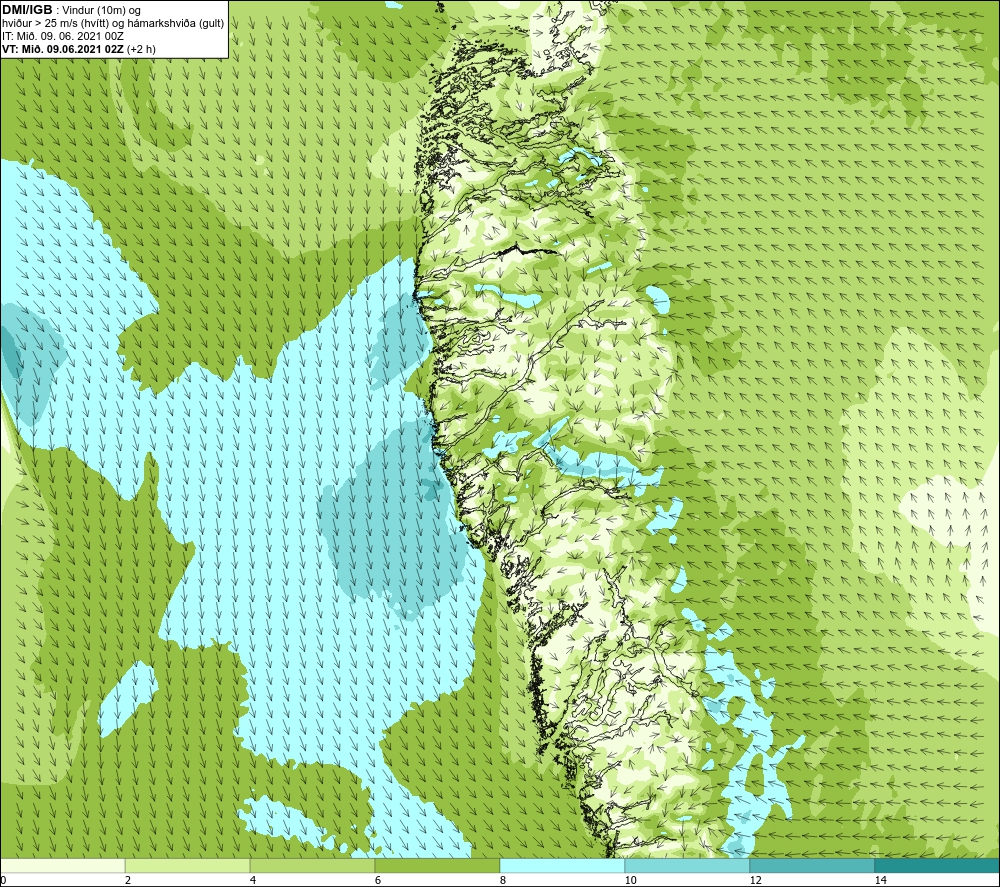The width and height of the screenshot is (1000, 887).
Task: Click the above-14 dark teal scale segment
Action: coord(938,866)
